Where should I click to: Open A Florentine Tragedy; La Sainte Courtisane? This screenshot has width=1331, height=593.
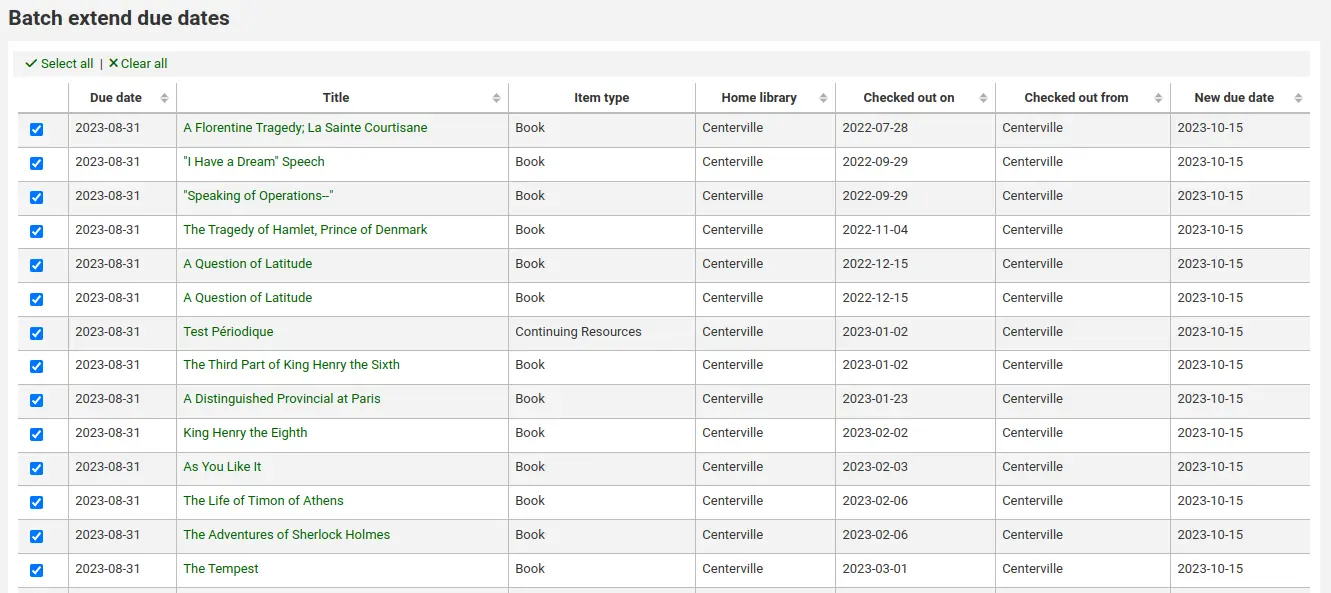pyautogui.click(x=305, y=128)
